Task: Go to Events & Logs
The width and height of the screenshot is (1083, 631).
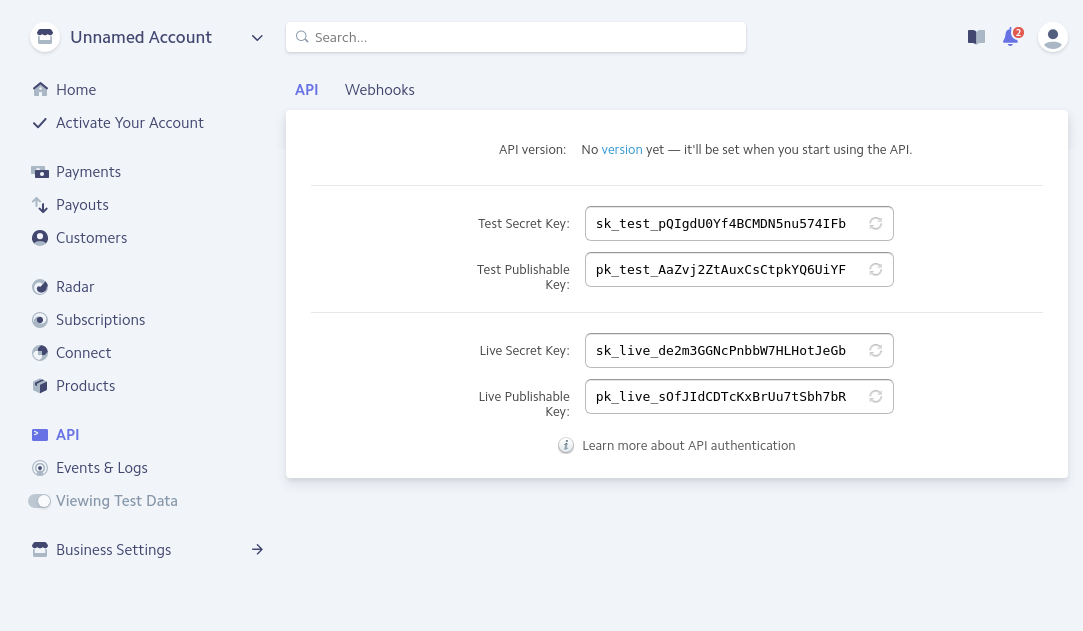Action: [x=101, y=468]
